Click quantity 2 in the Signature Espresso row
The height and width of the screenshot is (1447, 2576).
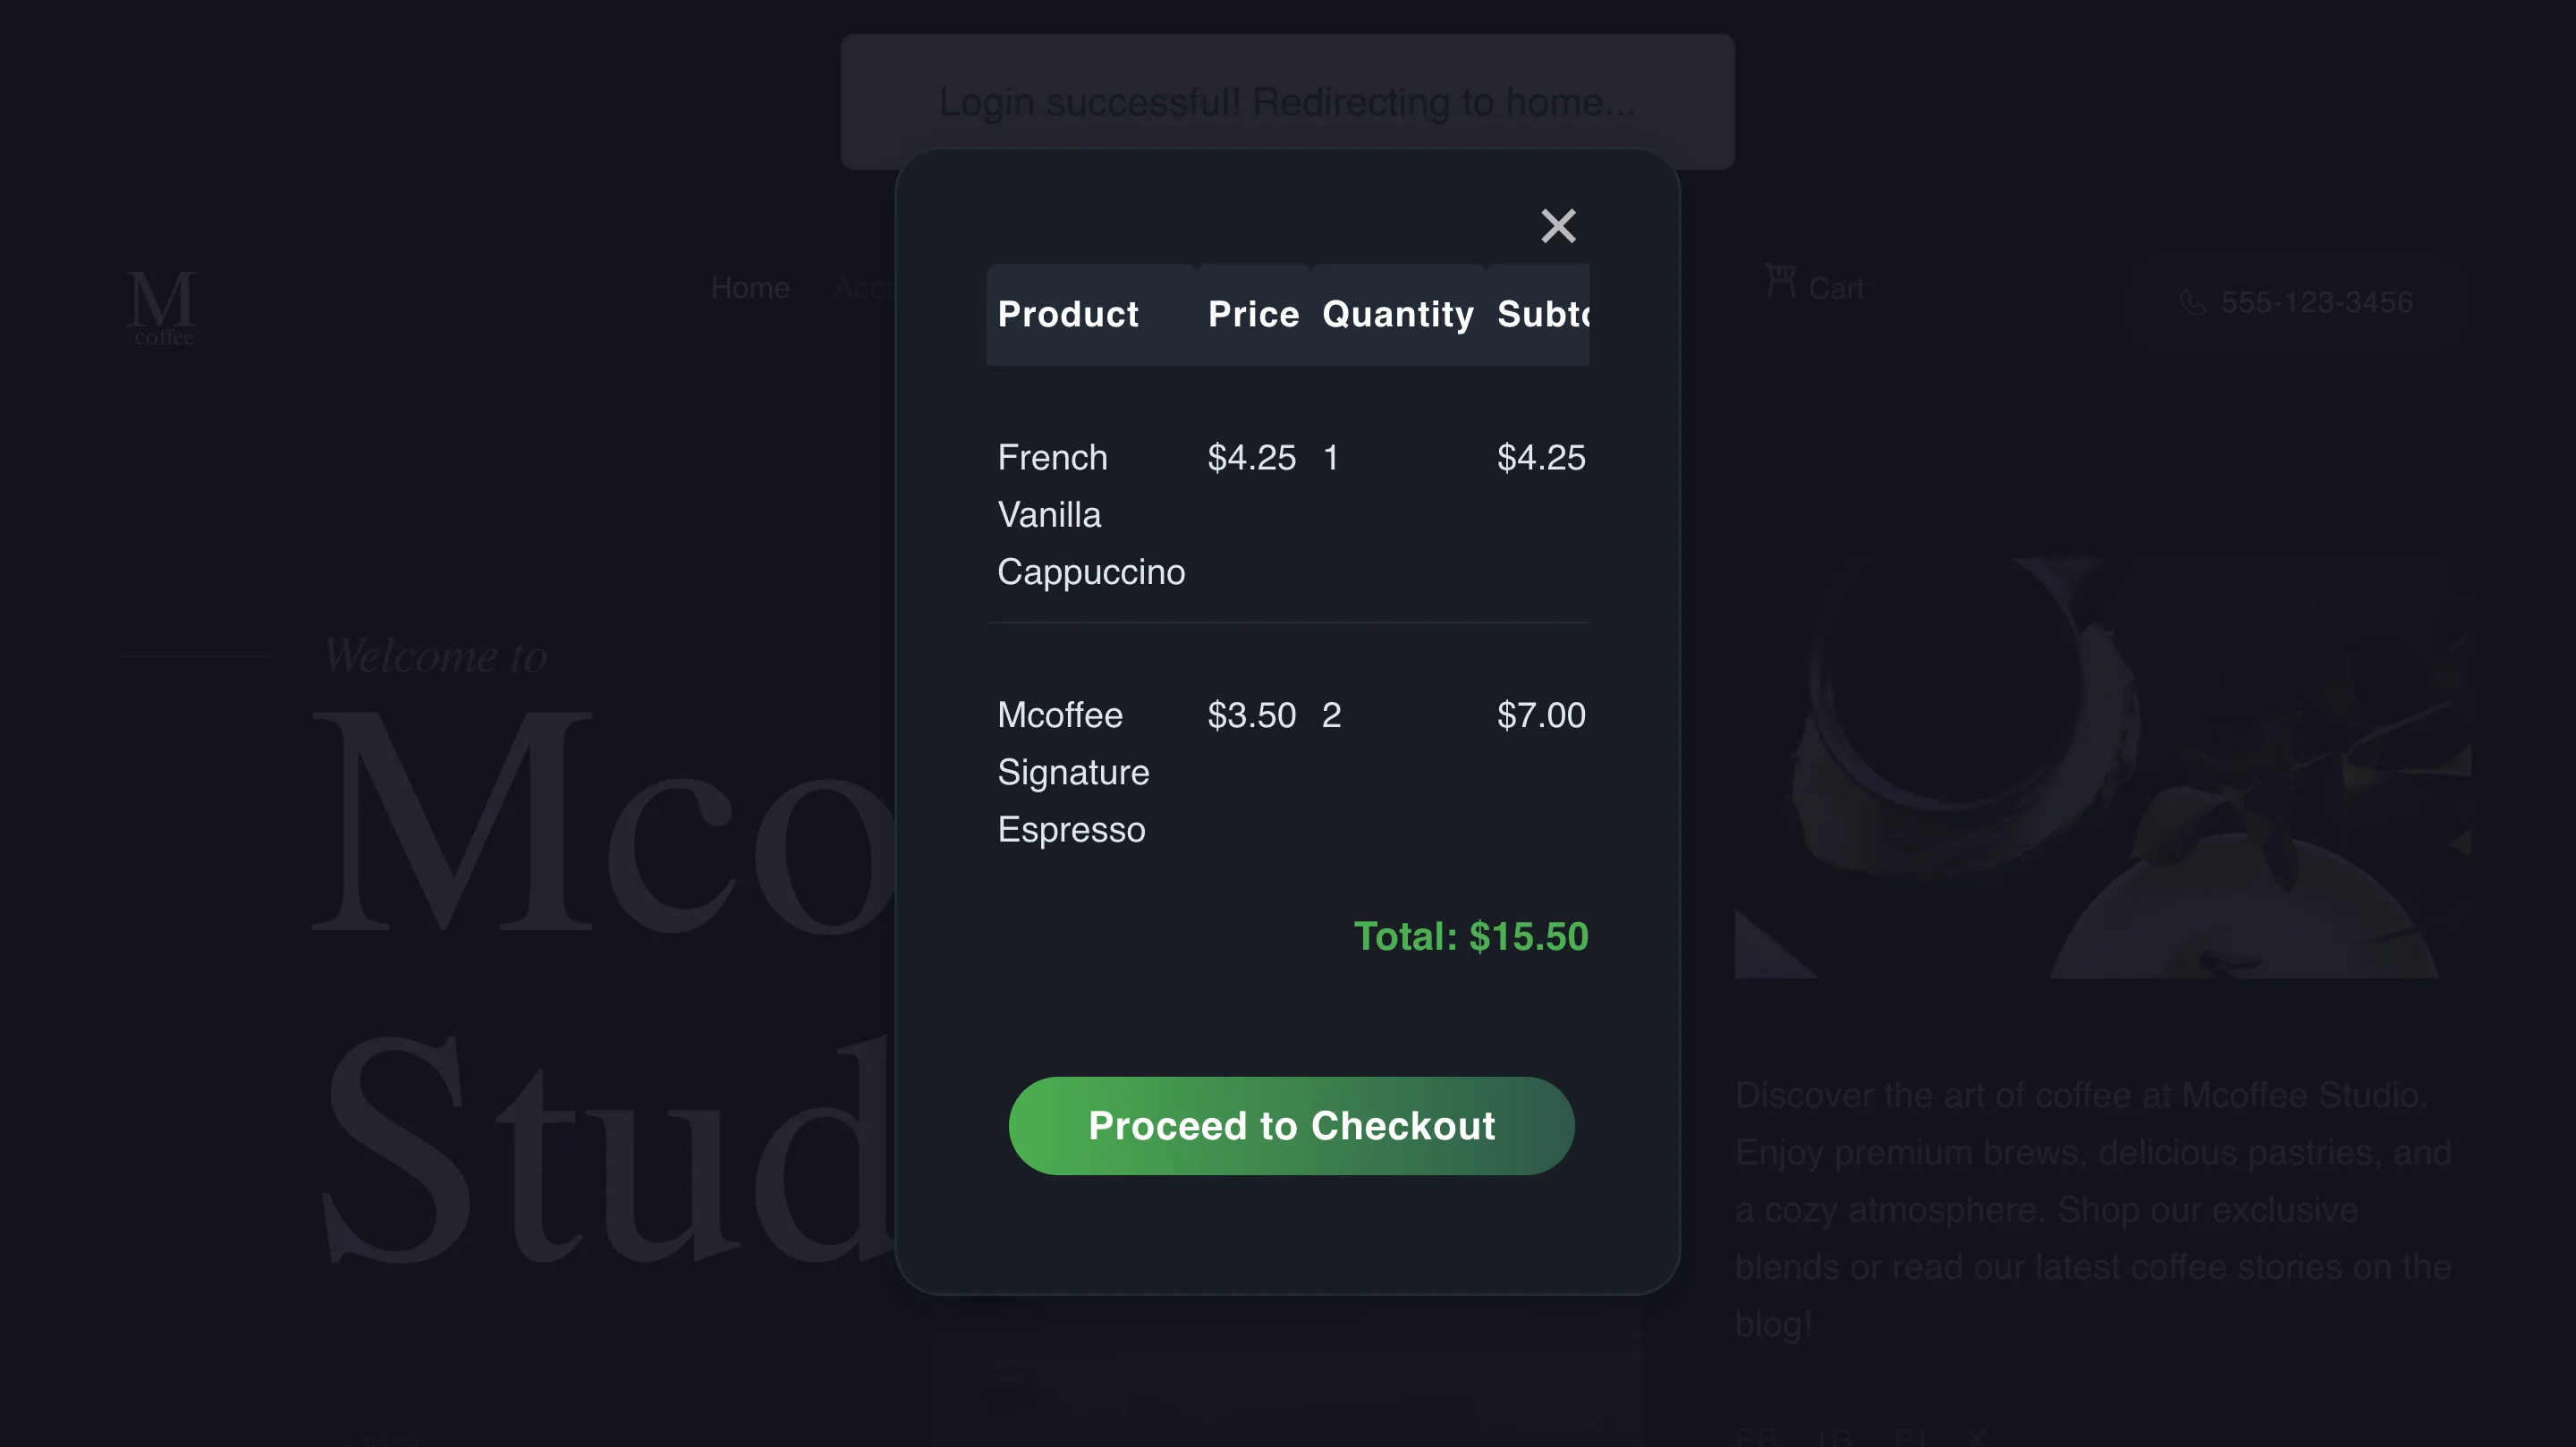tap(1331, 716)
